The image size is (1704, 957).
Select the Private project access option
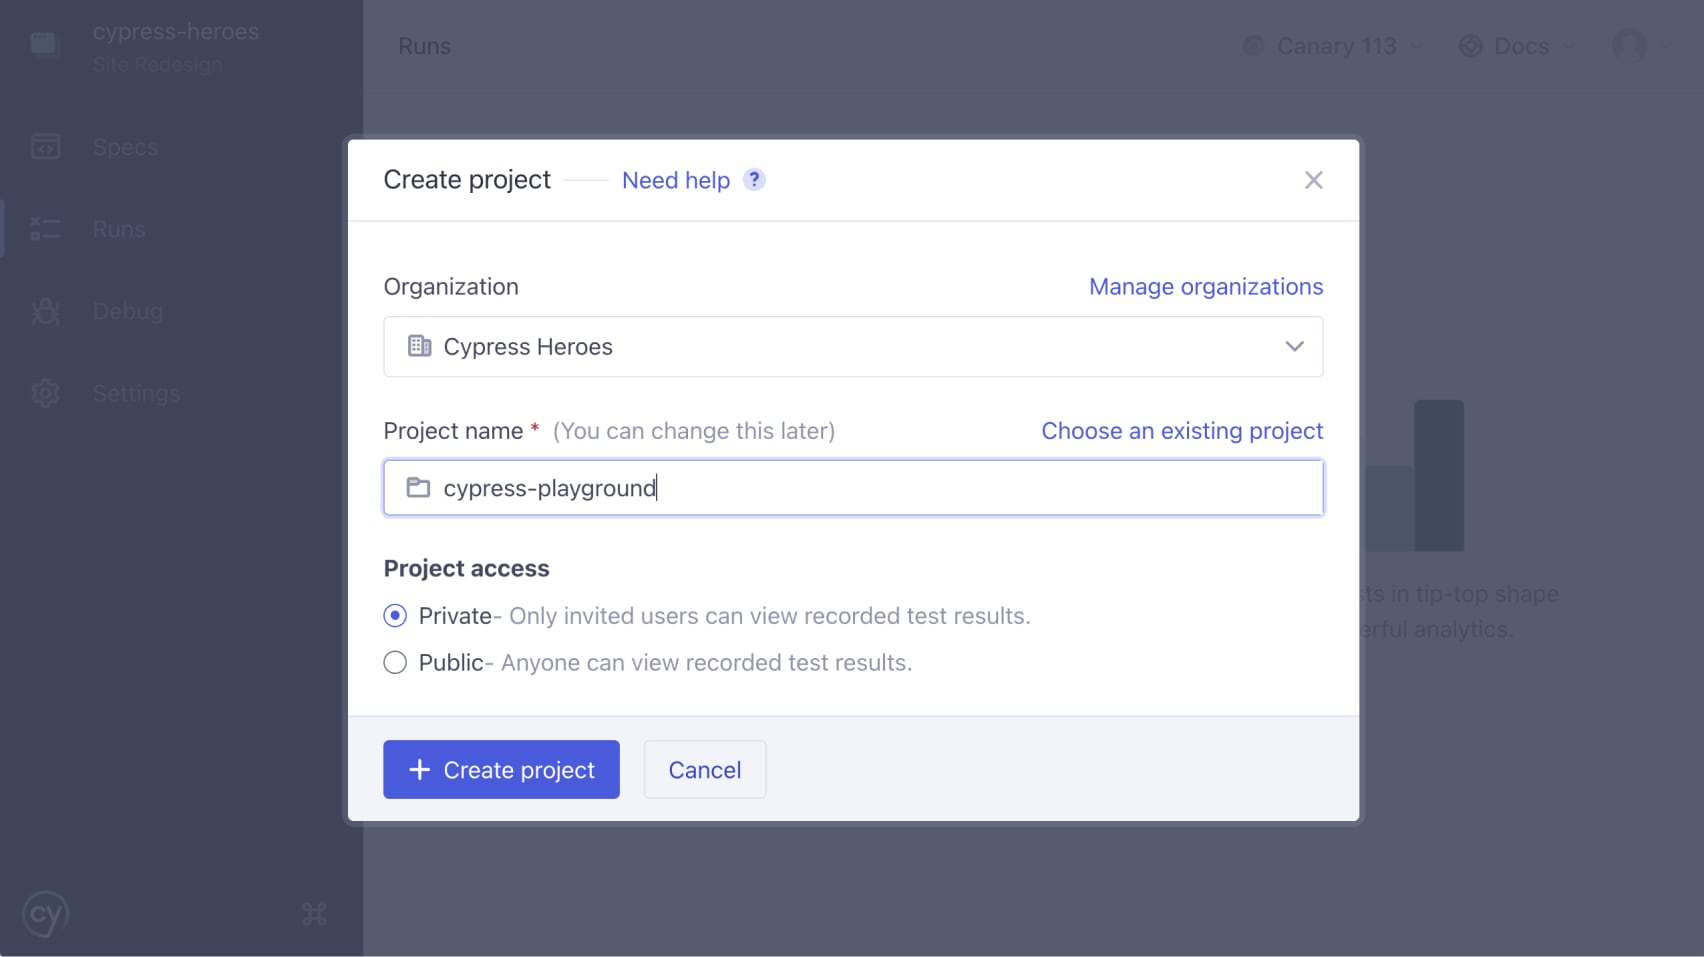coord(394,616)
